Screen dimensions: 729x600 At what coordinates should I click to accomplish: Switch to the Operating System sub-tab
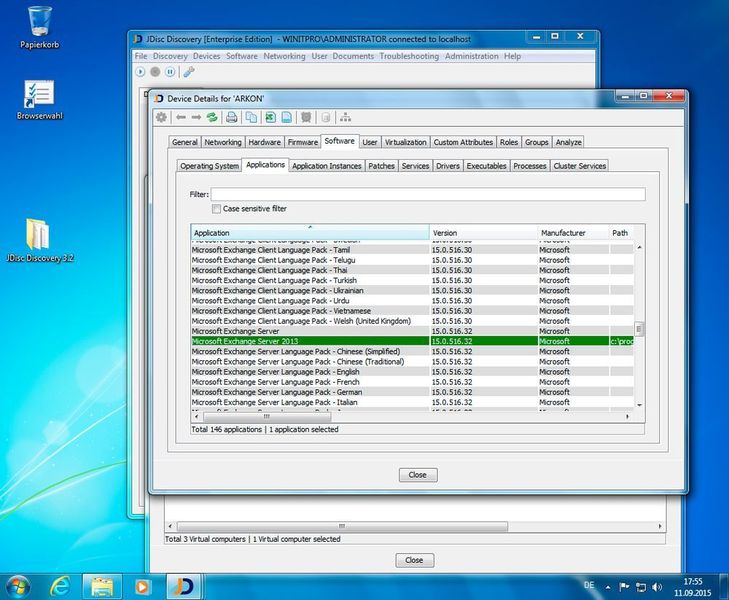[x=209, y=166]
